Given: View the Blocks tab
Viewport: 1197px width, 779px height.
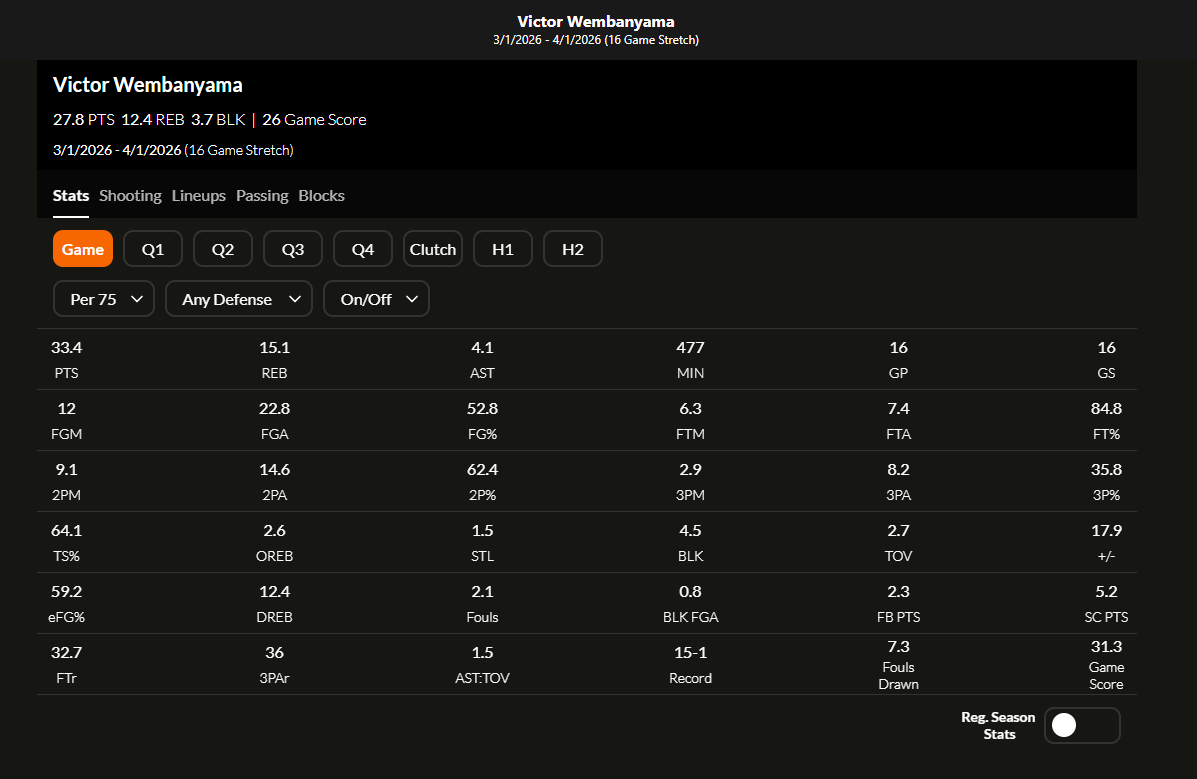Looking at the screenshot, I should pos(321,196).
